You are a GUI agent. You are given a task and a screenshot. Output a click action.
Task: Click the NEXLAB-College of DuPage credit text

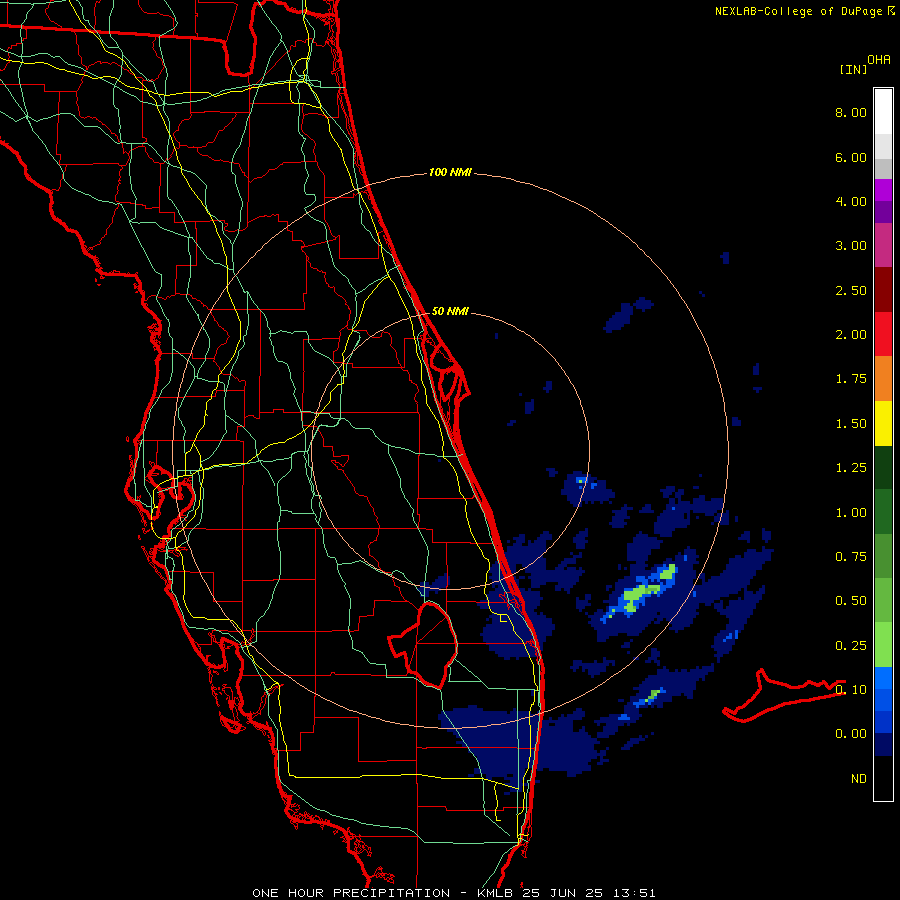[x=804, y=11]
